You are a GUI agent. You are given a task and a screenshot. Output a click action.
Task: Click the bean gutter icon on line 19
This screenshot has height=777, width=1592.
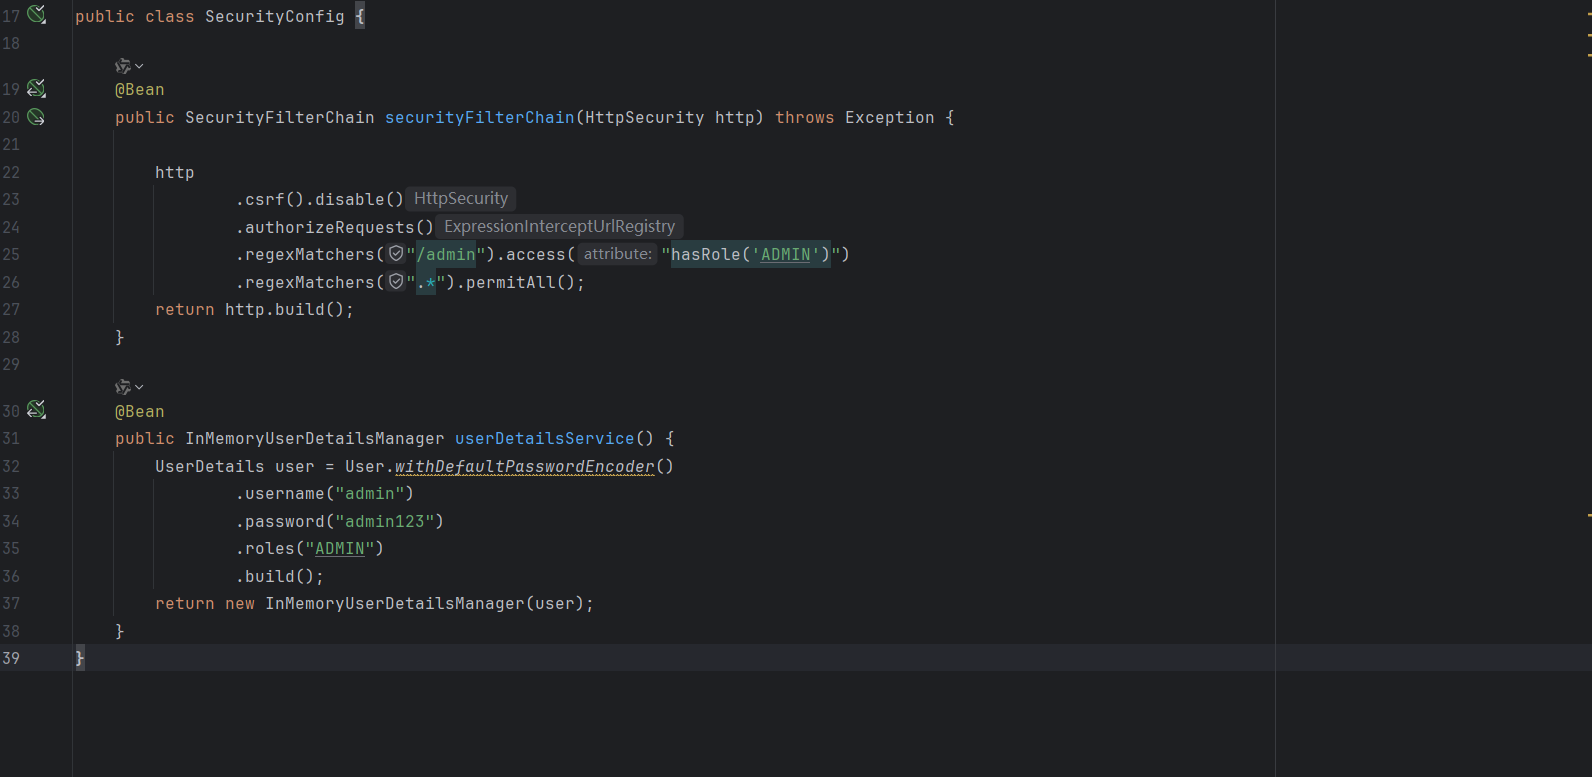(x=36, y=89)
